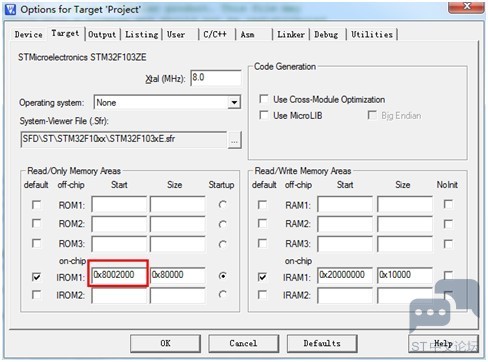Go to the User tab
The image size is (488, 362).
coord(176,34)
